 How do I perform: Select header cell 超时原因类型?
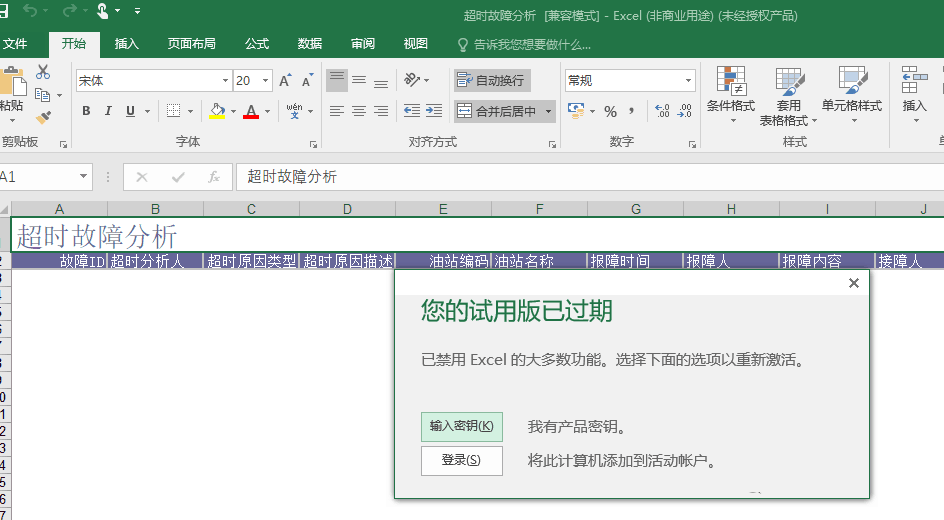coord(252,261)
